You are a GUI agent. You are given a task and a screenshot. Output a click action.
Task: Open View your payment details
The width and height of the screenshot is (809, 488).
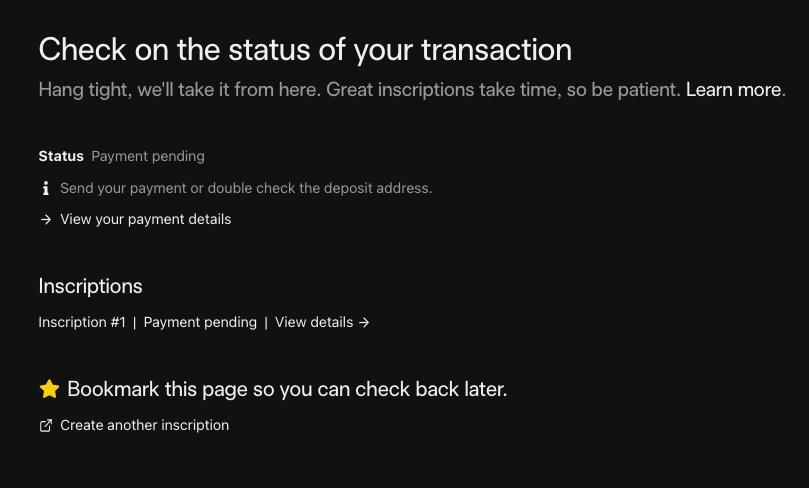pyautogui.click(x=145, y=219)
